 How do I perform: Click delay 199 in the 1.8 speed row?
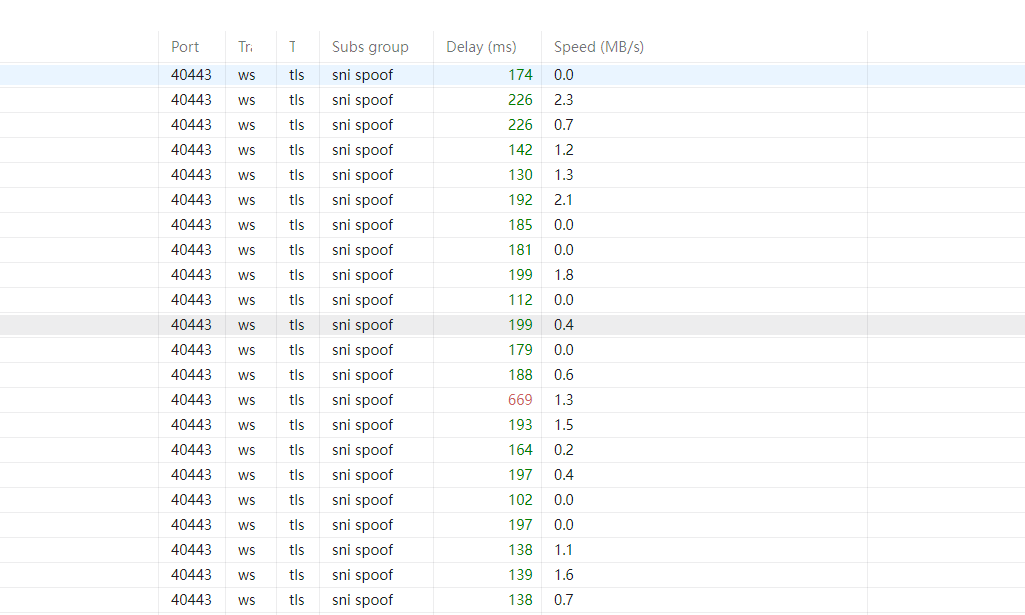point(520,275)
